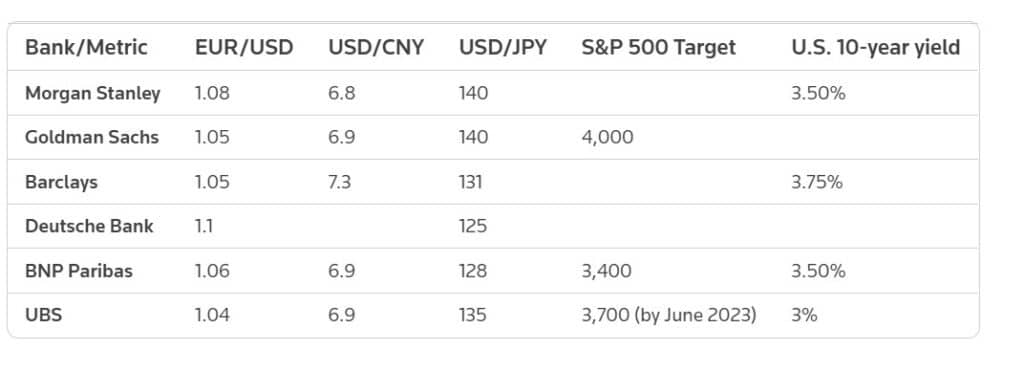The image size is (1024, 371).
Task: Click the Barclays row label
Action: [61, 182]
